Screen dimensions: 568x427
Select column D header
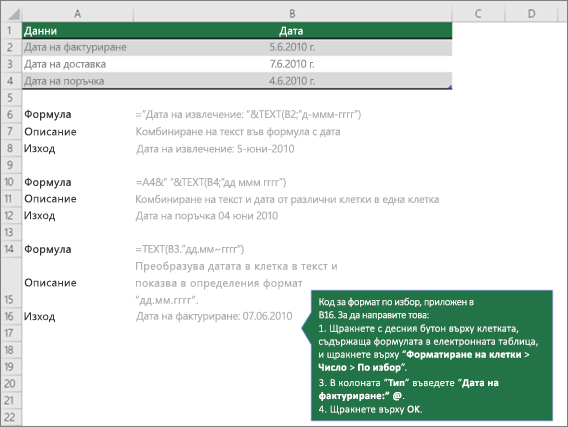tap(531, 14)
